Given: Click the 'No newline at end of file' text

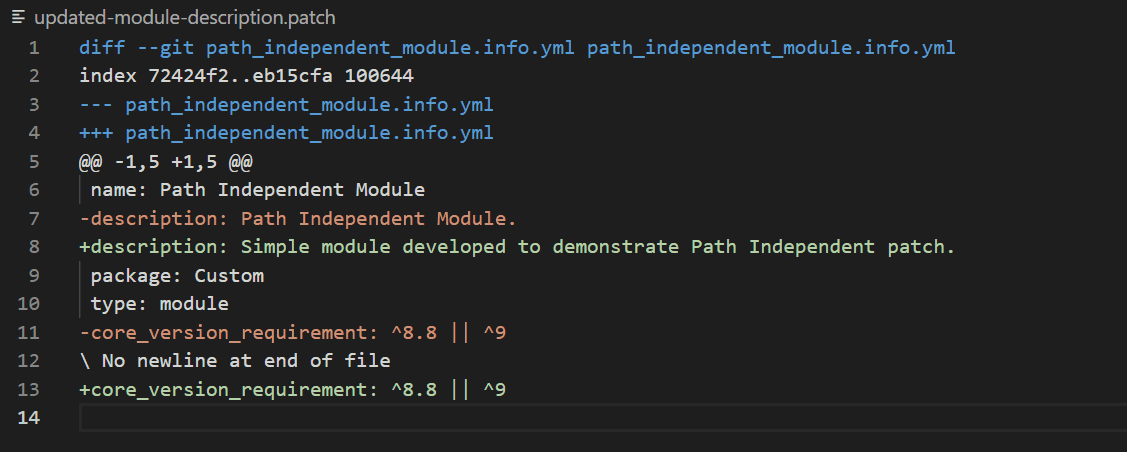Looking at the screenshot, I should click(x=245, y=360).
